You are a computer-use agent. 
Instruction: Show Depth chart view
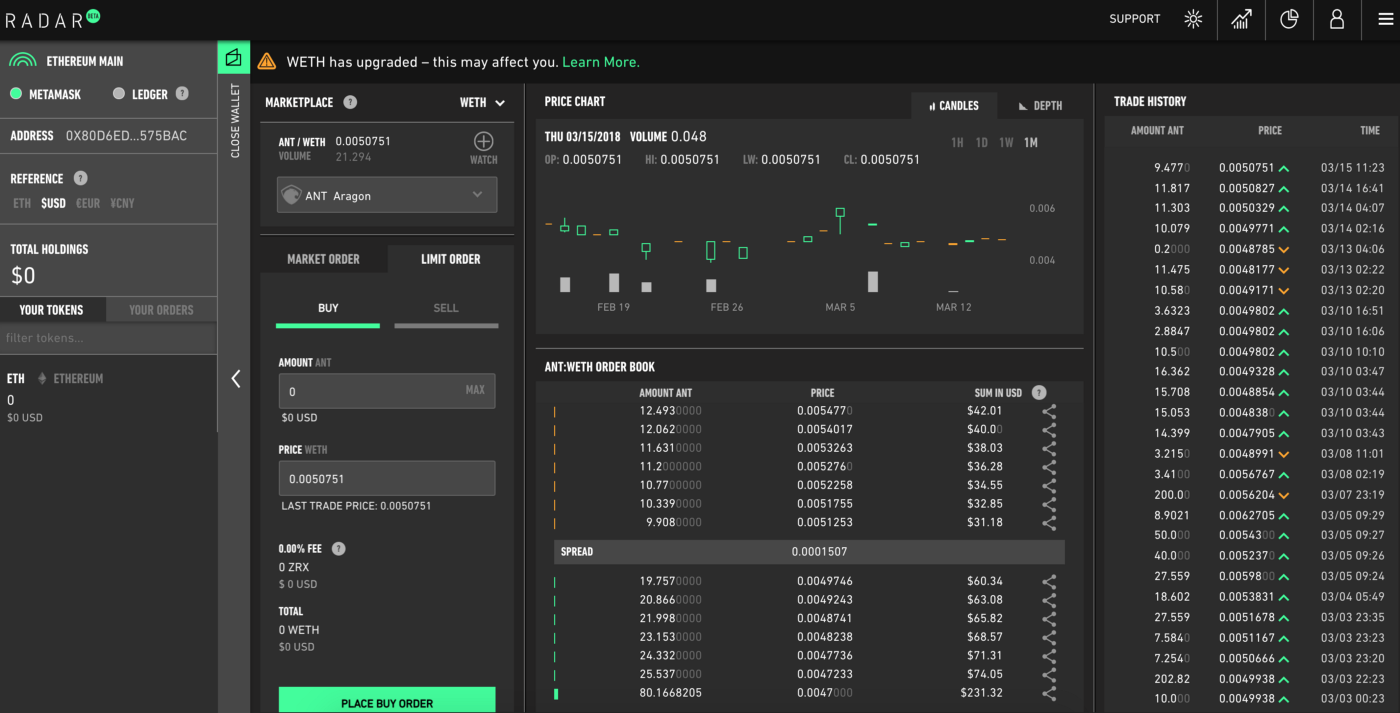(x=1040, y=105)
